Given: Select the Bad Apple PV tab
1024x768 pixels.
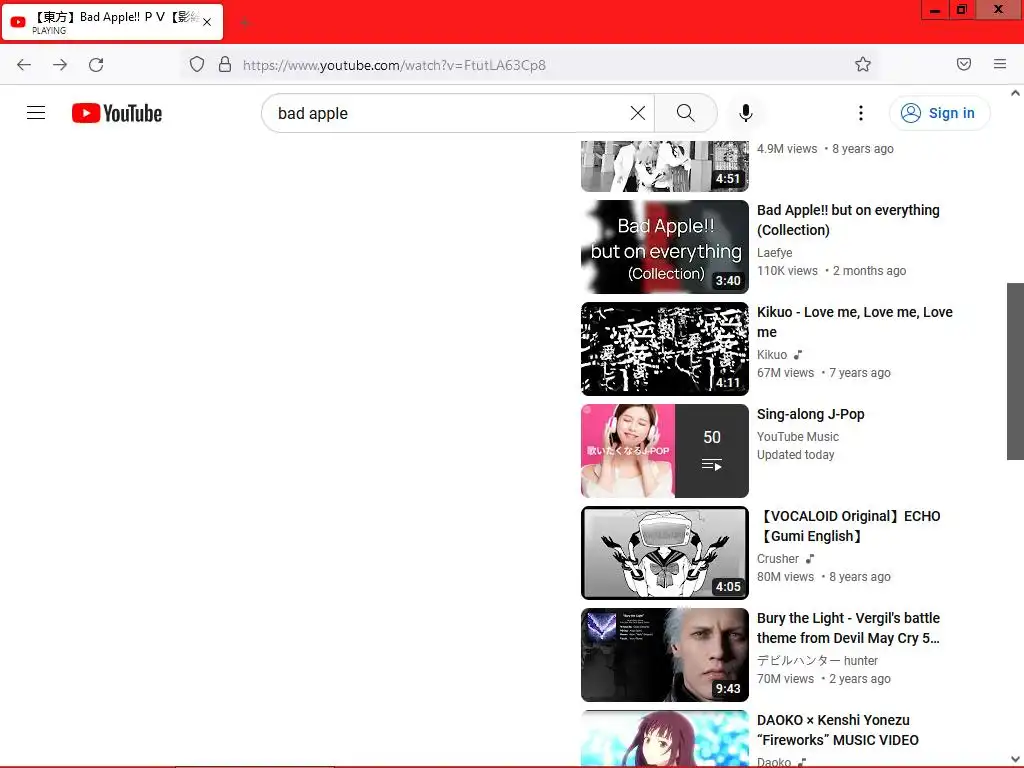Looking at the screenshot, I should point(111,22).
